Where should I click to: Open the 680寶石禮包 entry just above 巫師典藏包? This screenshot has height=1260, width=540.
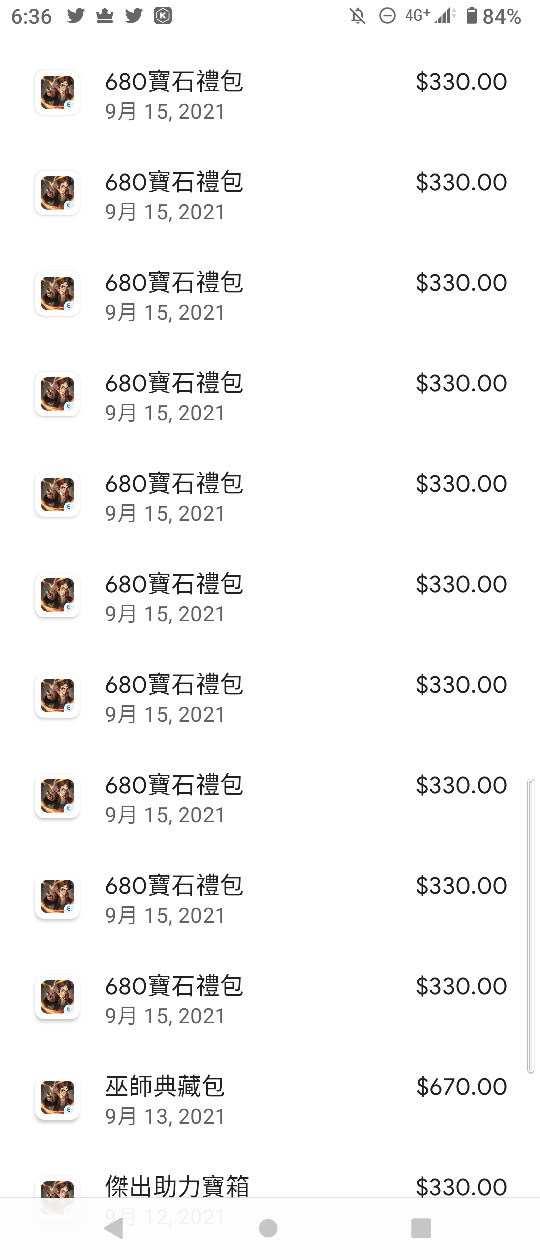[270, 1000]
